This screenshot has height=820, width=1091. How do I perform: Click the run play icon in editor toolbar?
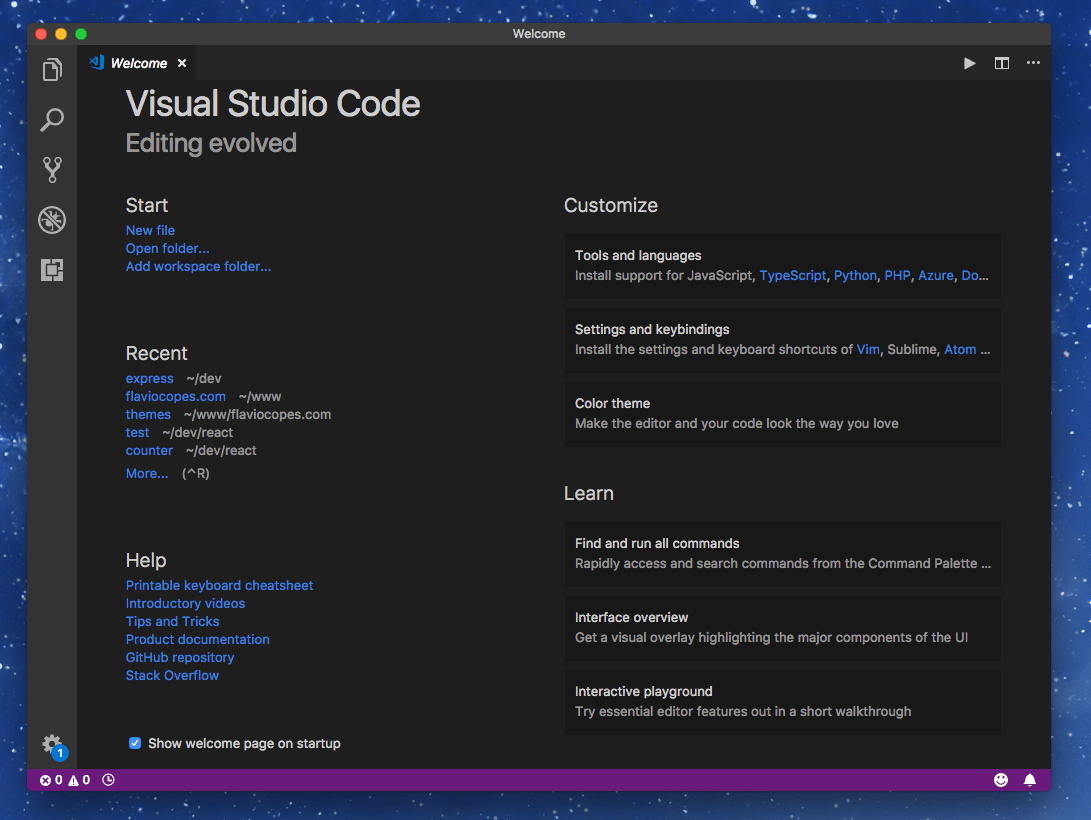click(969, 63)
